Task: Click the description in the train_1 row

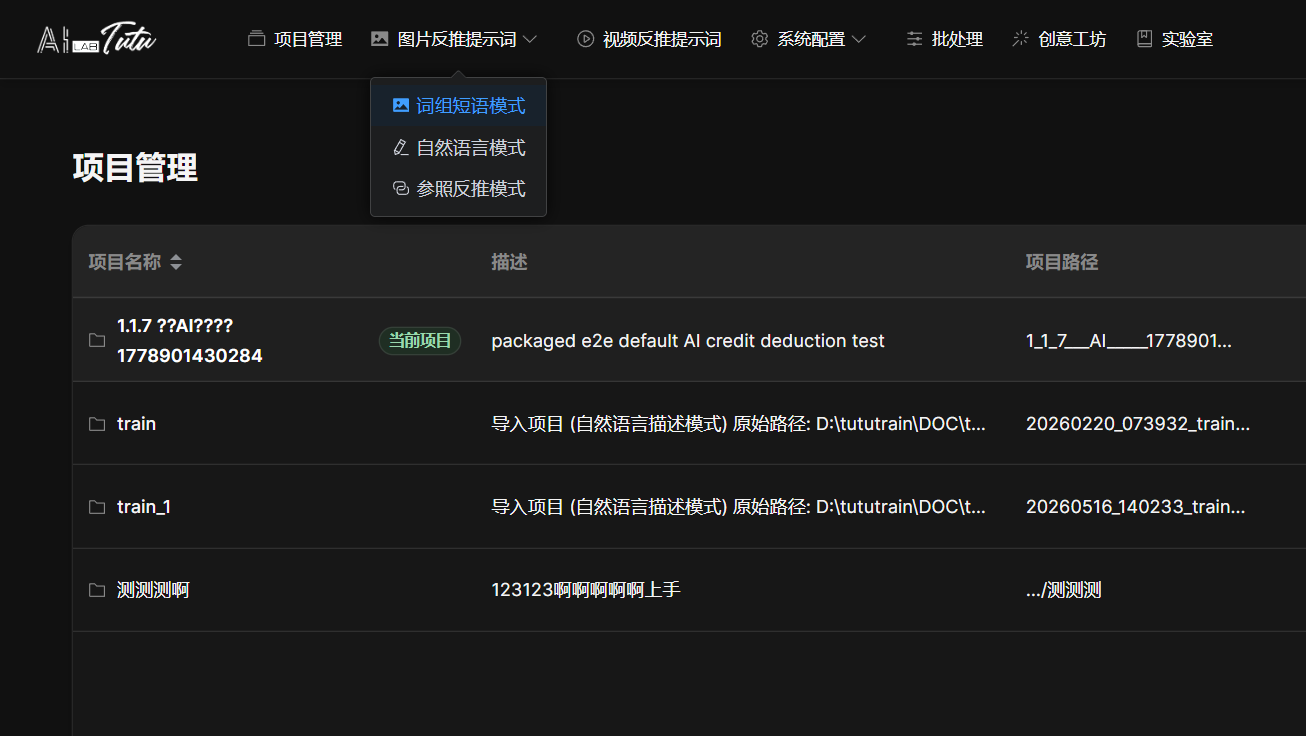Action: point(739,507)
